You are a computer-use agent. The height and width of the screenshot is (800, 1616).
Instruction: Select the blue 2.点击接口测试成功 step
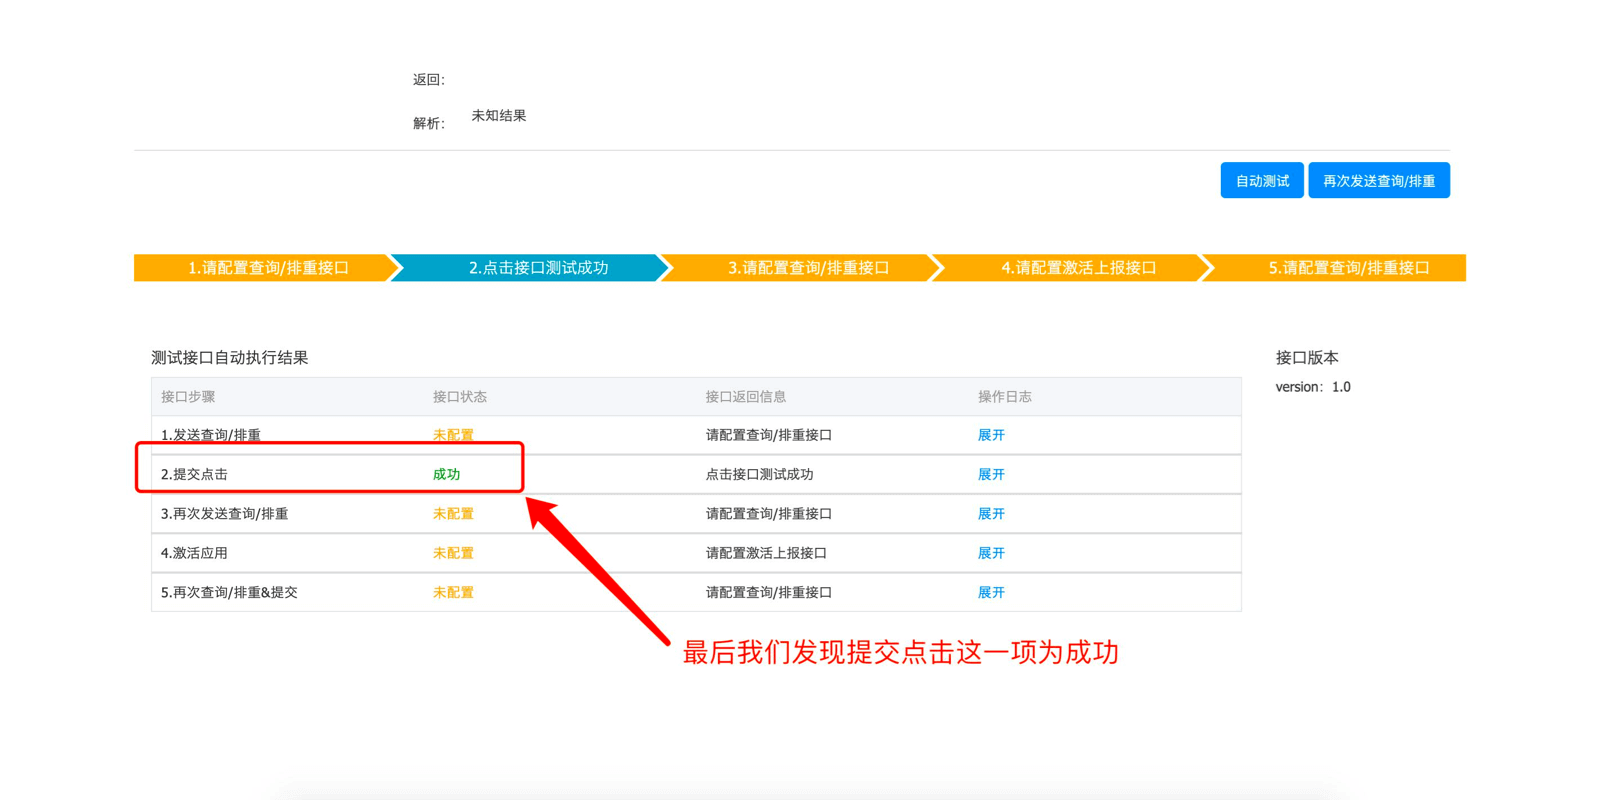pyautogui.click(x=537, y=268)
